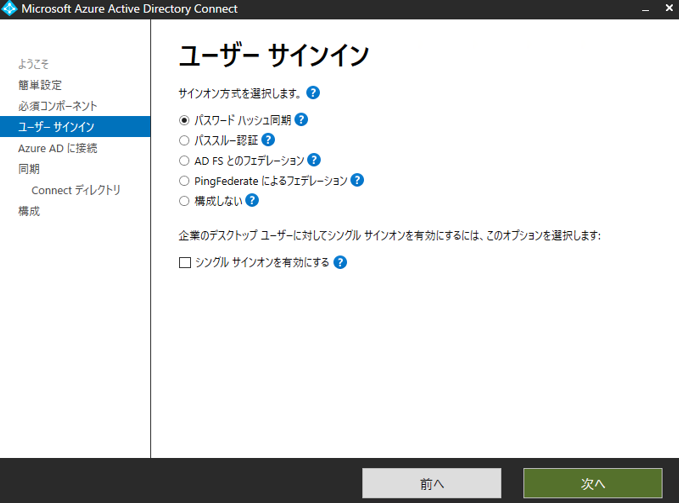Select パスワード ハッシュ同期 radio button

(184, 120)
